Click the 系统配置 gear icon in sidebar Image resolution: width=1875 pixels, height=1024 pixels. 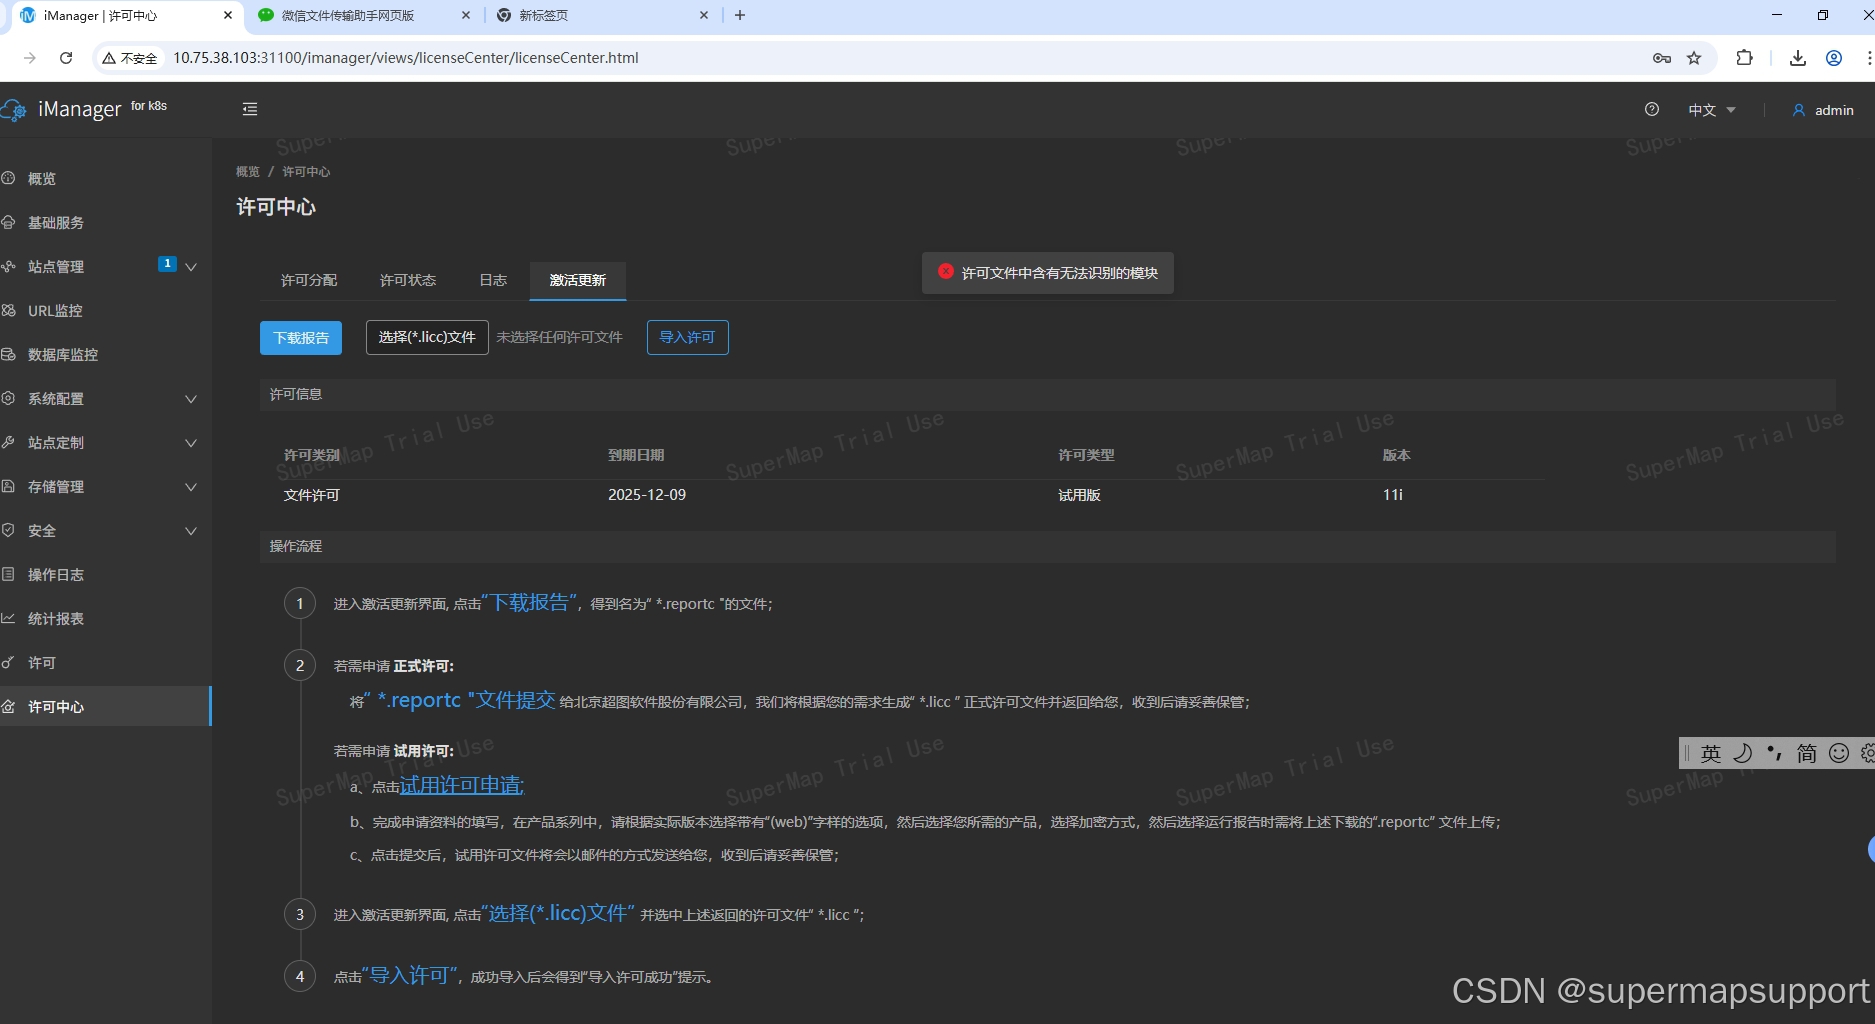[8, 398]
